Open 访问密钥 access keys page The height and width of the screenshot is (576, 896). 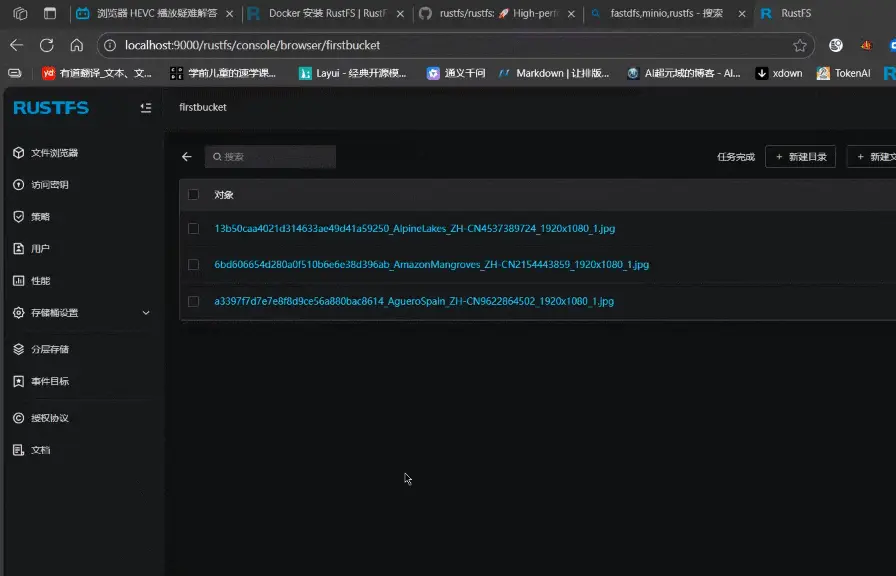pos(49,185)
